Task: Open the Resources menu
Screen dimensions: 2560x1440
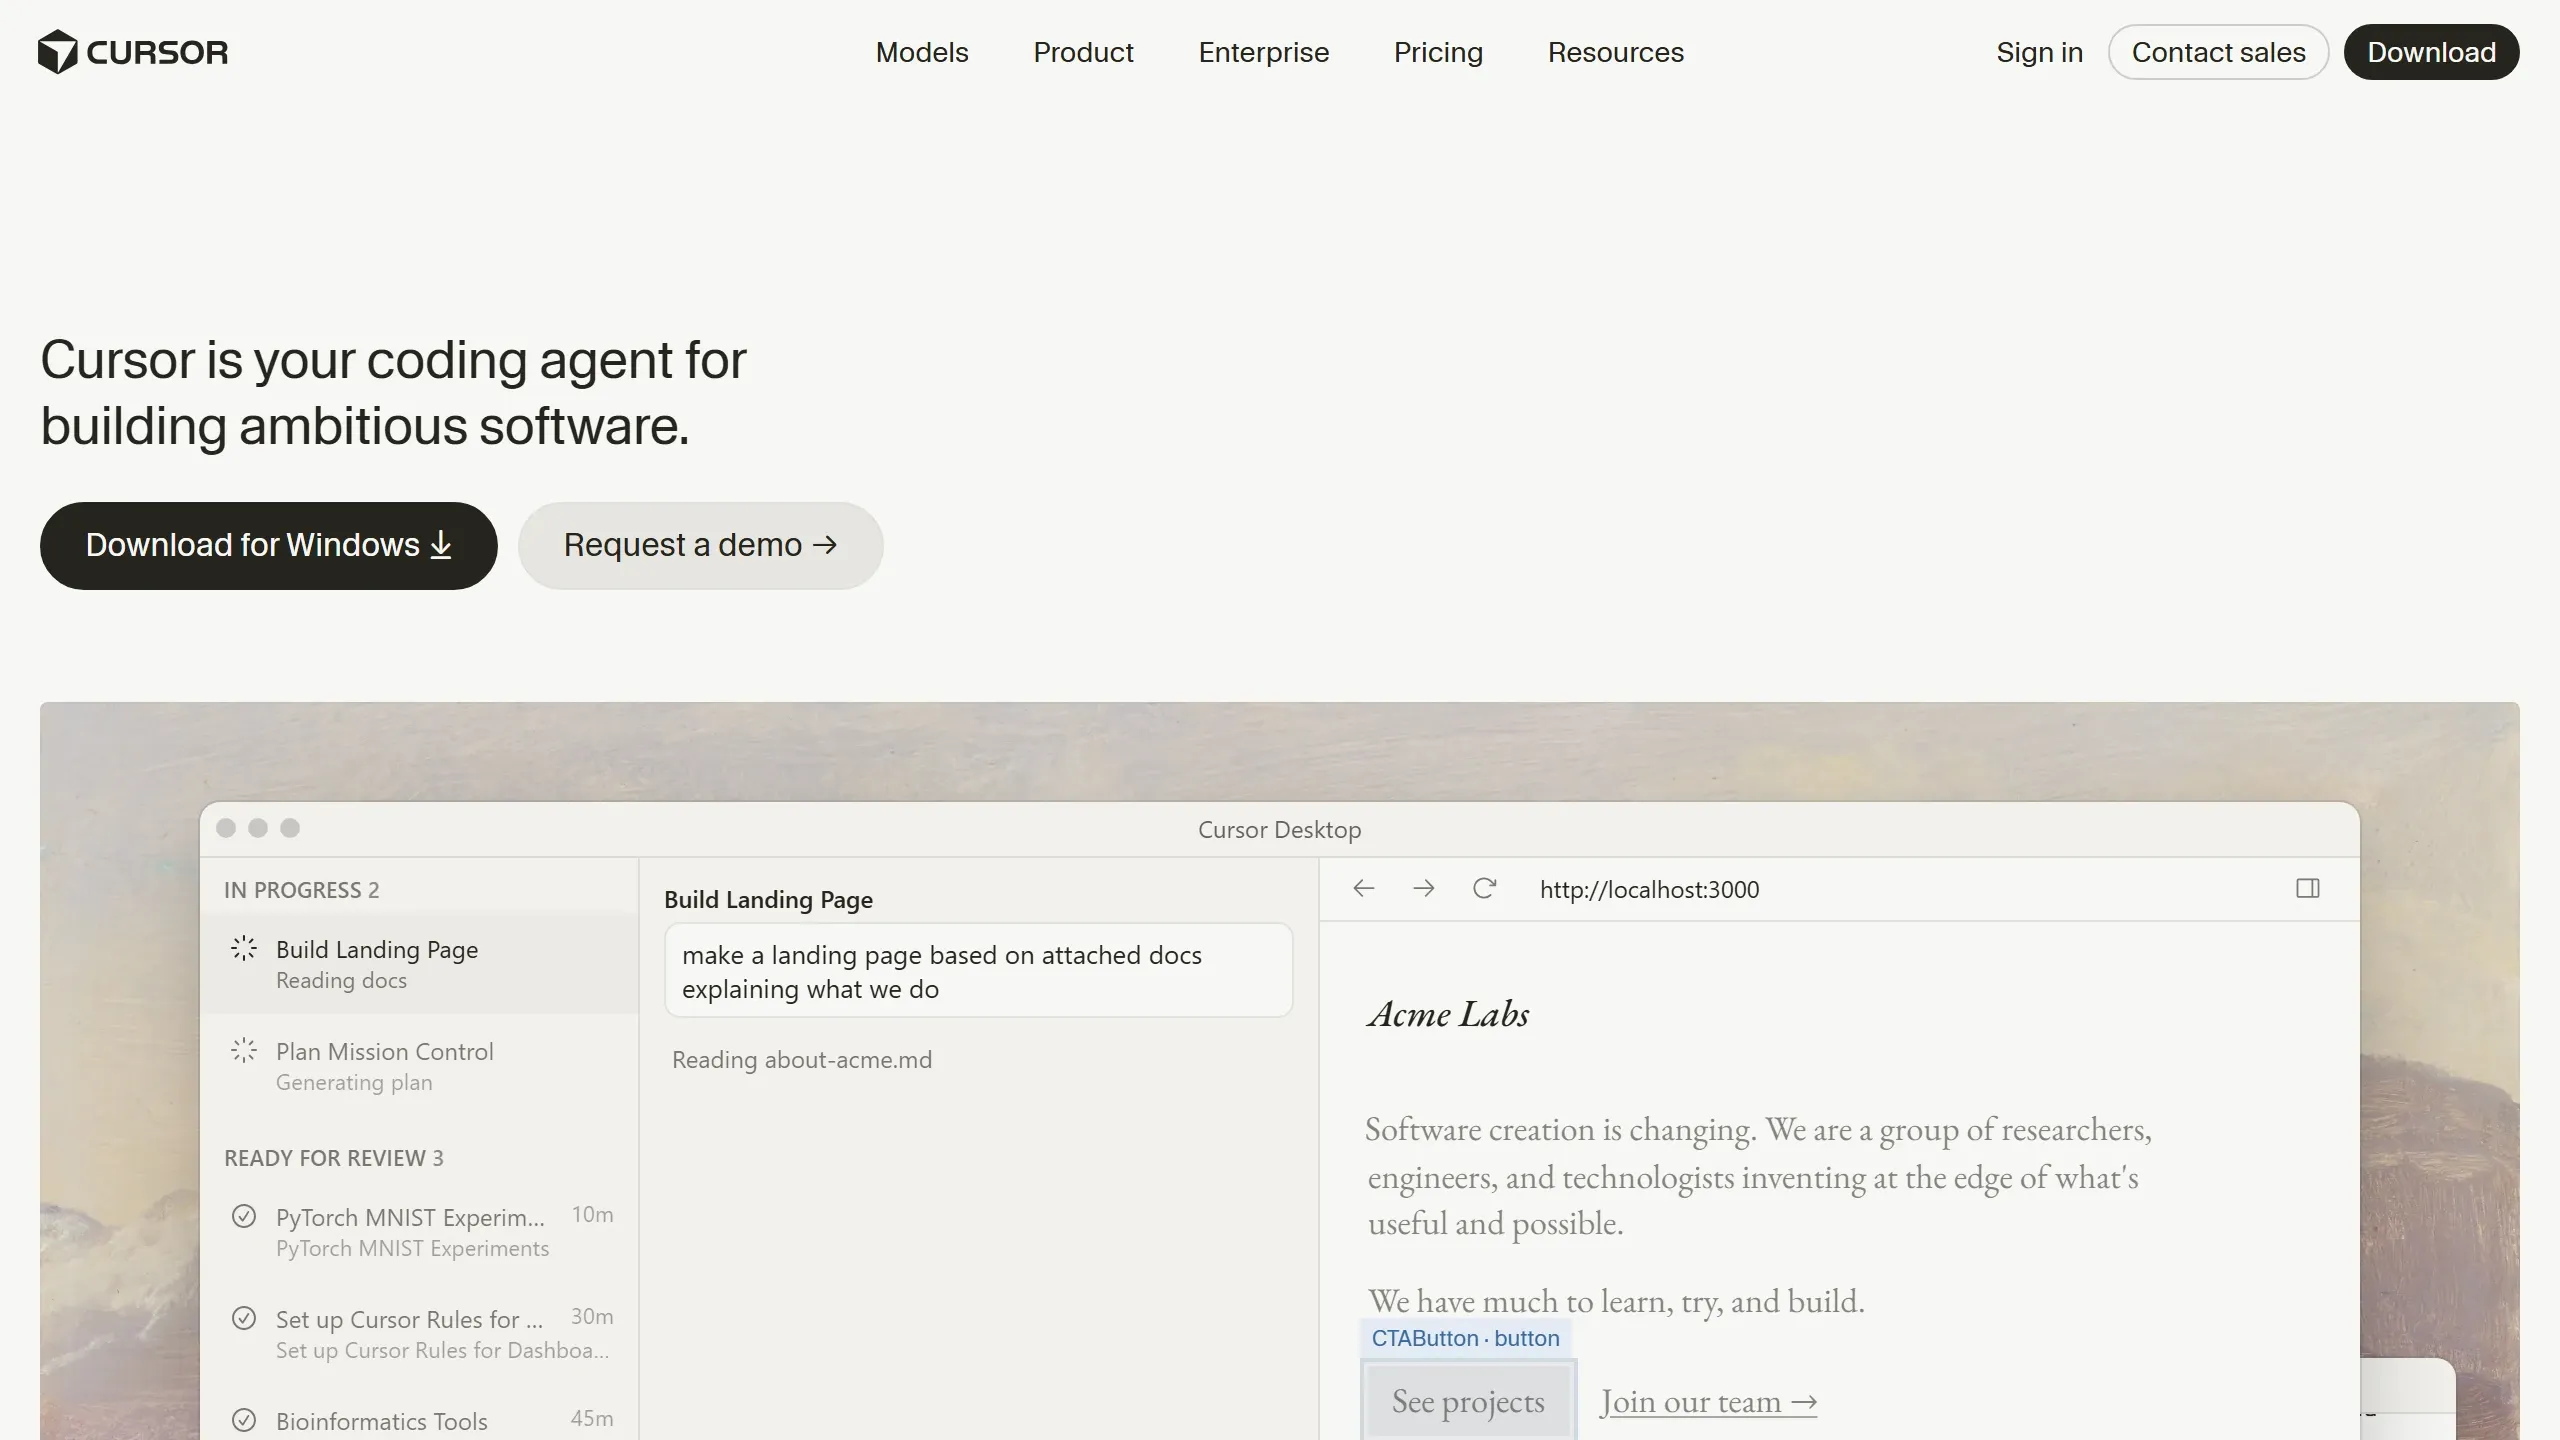Action: point(1616,52)
